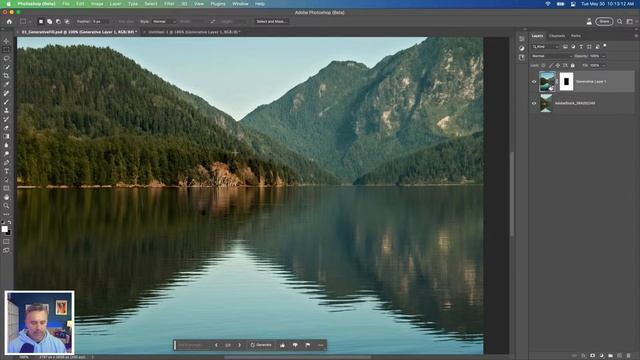Open the Adjustments panel icon
640x360 pixels.
522,48
